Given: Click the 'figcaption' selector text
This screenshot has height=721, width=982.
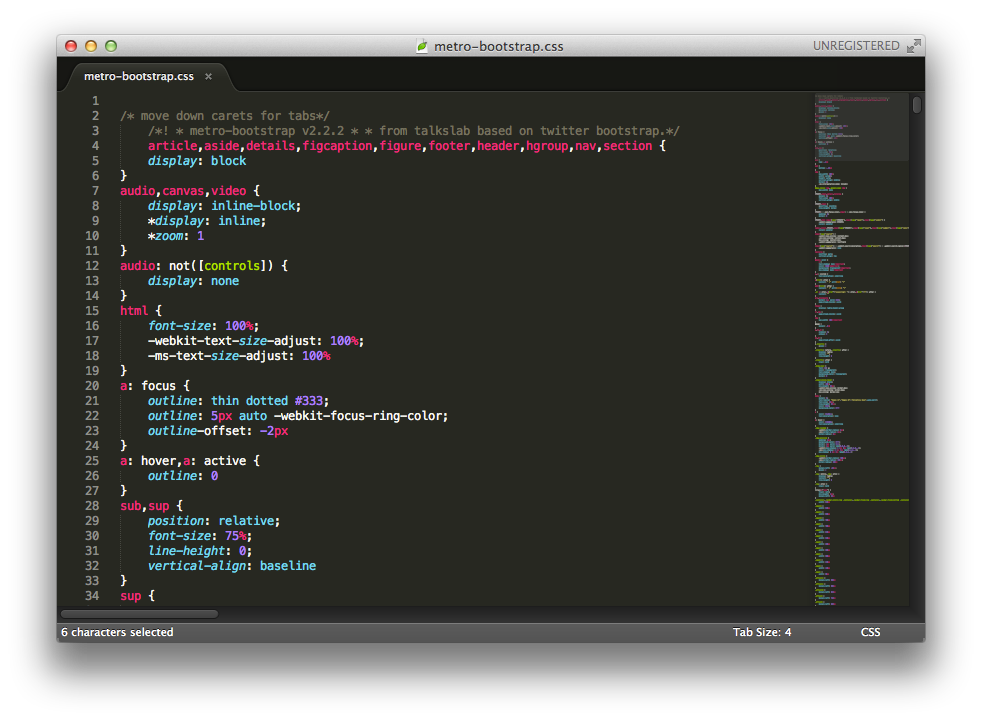Looking at the screenshot, I should point(338,146).
